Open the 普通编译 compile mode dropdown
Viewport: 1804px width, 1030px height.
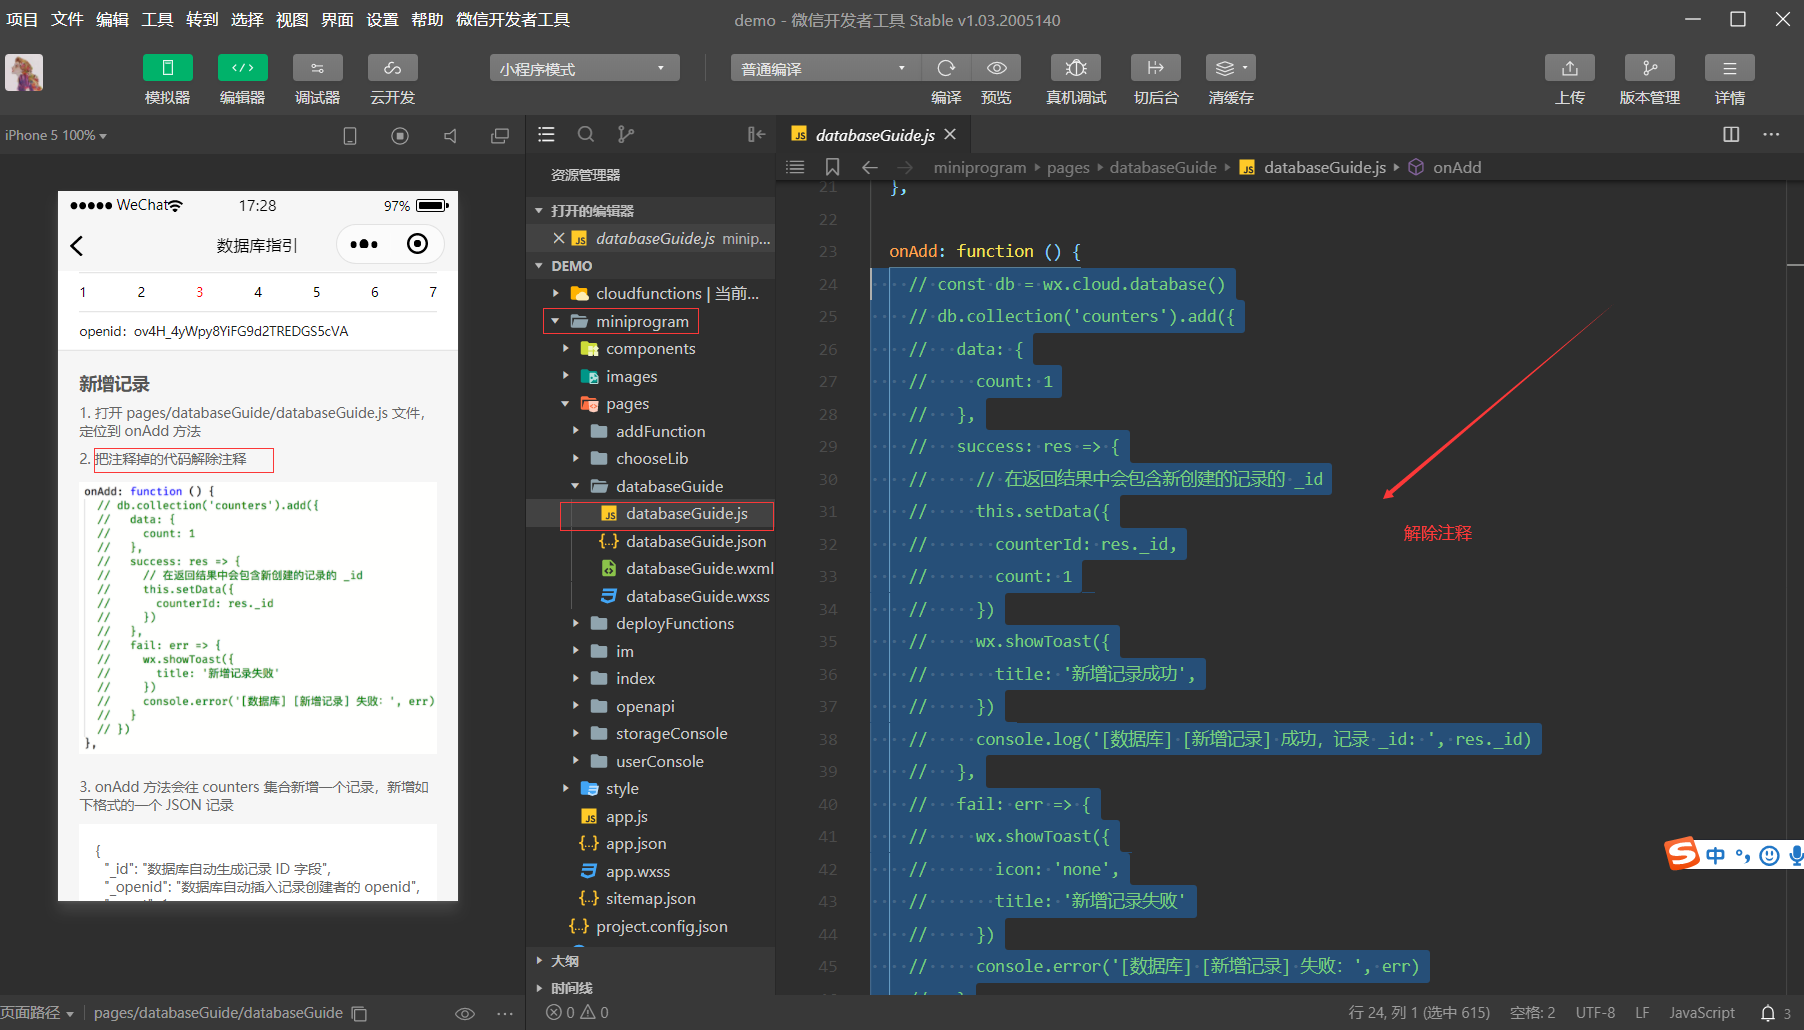pos(826,68)
